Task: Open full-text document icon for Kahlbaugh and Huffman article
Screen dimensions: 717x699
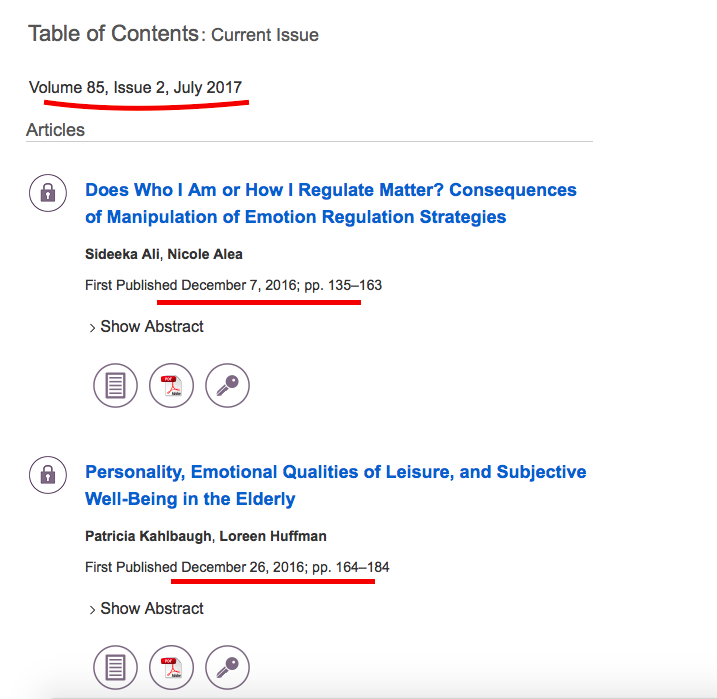Action: pyautogui.click(x=115, y=667)
